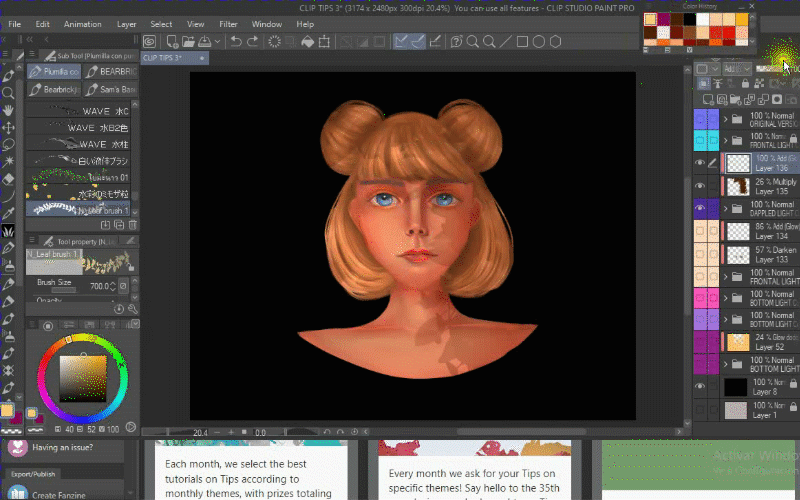The image size is (800, 500).
Task: Select the Magnifier zoom tool
Action: (x=9, y=93)
